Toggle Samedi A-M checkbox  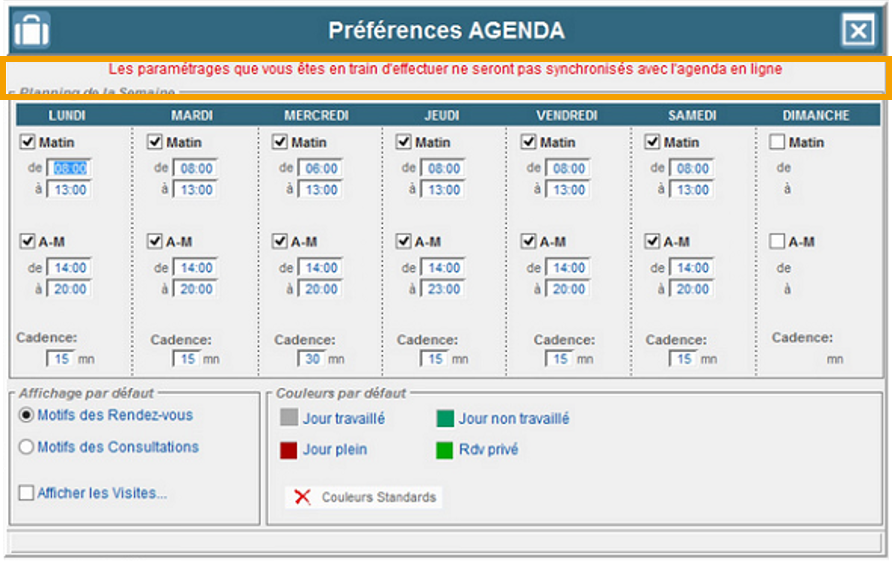(653, 241)
